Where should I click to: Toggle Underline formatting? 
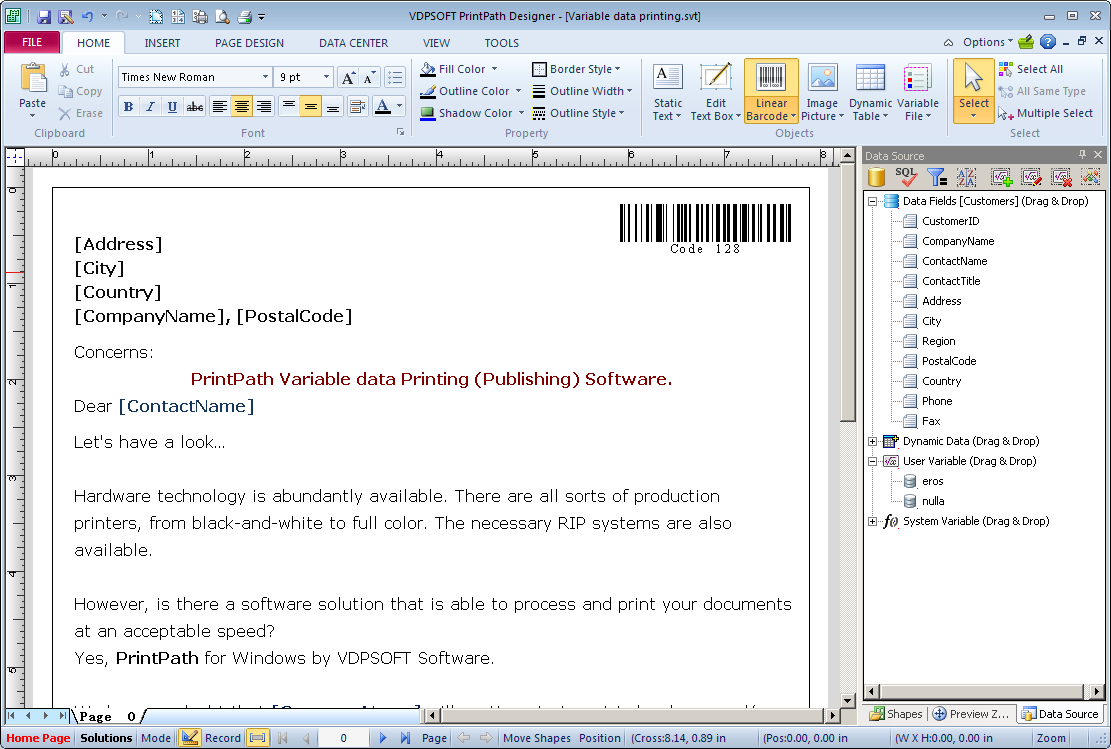pos(172,106)
